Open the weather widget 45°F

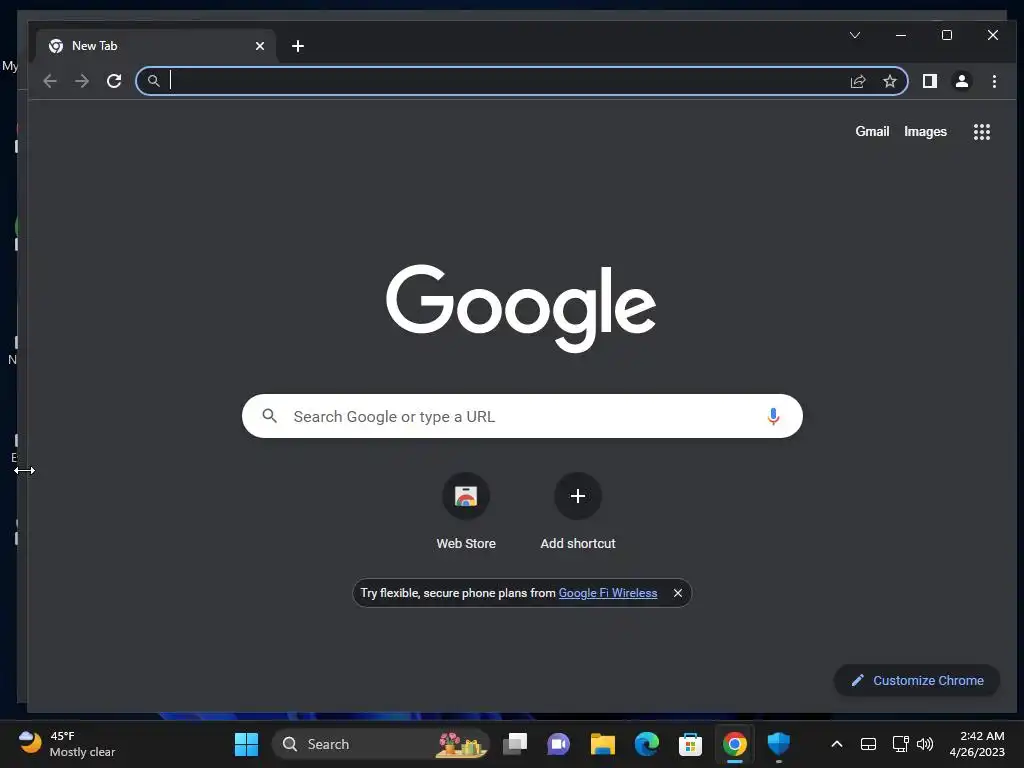pyautogui.click(x=67, y=744)
